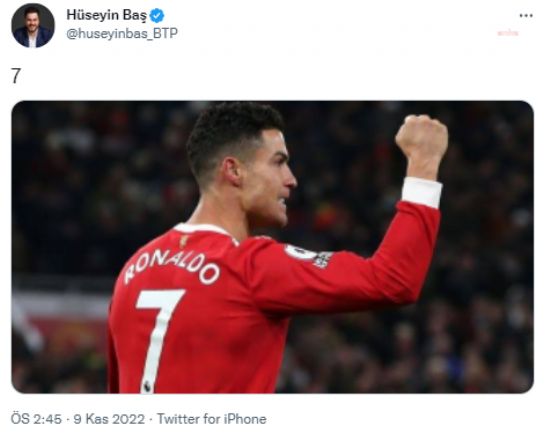Click the blue verified badge icon
The image size is (550, 440).
pos(157,16)
